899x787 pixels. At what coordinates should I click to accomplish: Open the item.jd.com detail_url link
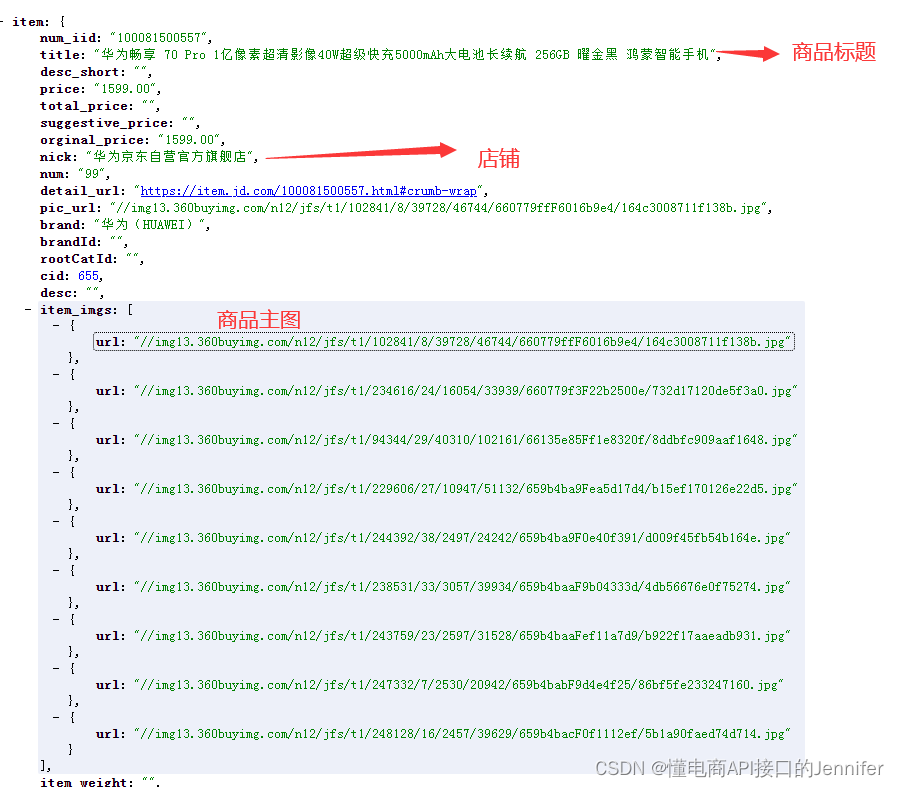click(308, 191)
